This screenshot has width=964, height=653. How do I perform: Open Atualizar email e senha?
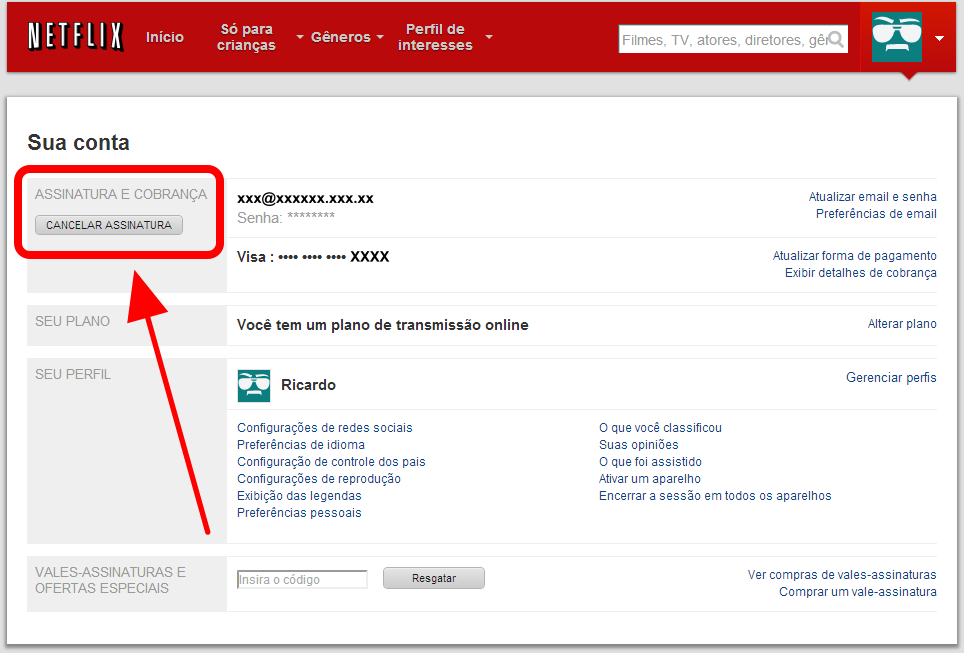tap(872, 197)
